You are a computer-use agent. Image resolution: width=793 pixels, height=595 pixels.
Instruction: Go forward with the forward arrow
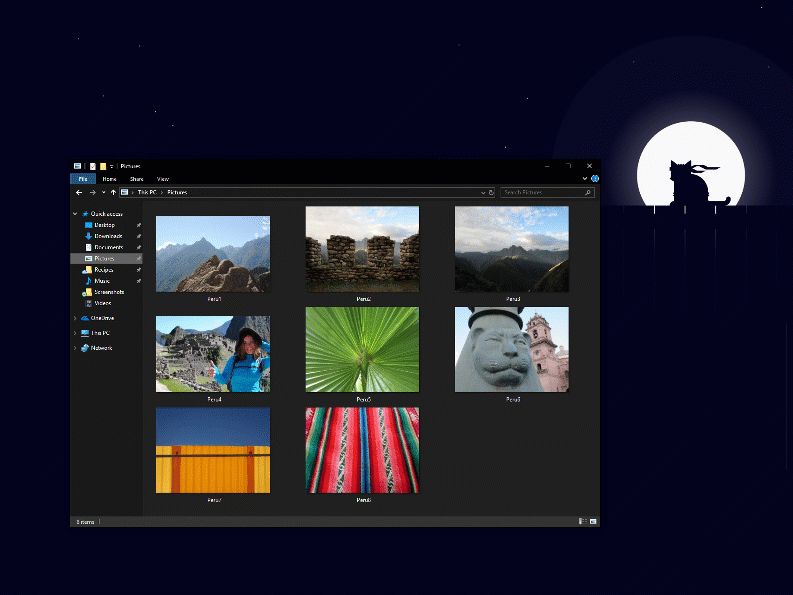[93, 192]
